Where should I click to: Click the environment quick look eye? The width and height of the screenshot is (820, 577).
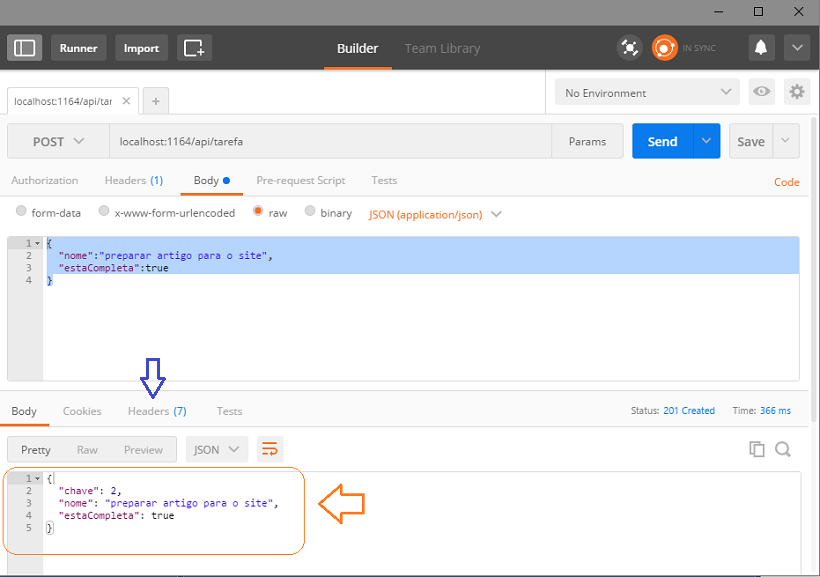click(x=762, y=92)
